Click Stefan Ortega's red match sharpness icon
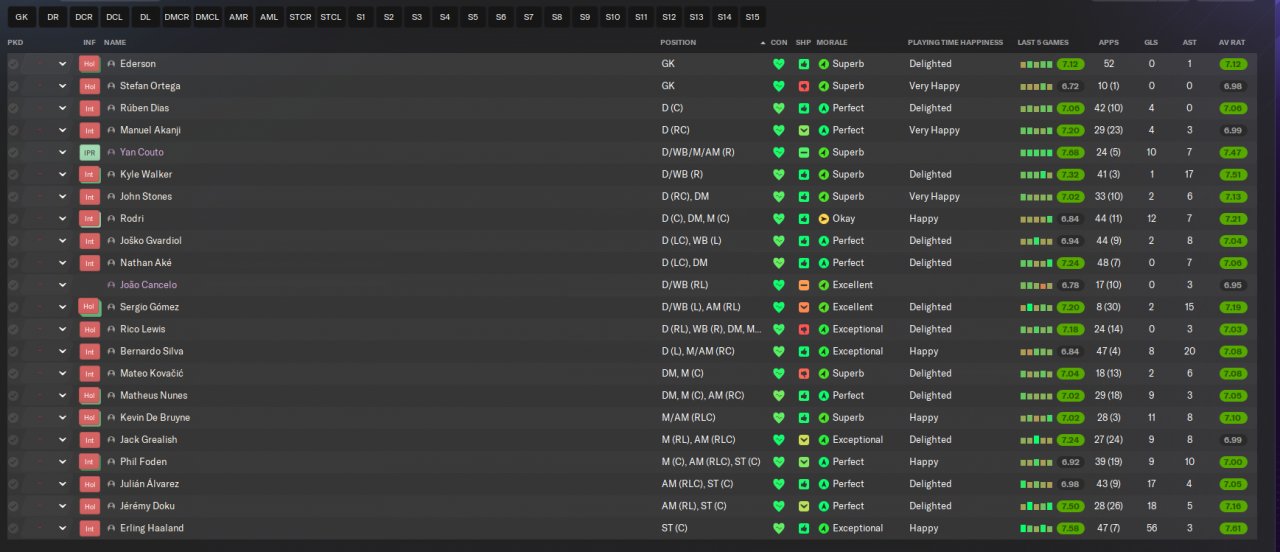The width and height of the screenshot is (1280, 552). [803, 86]
